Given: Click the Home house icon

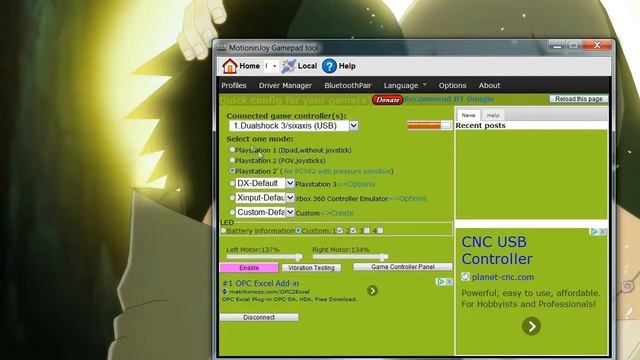Looking at the screenshot, I should (x=230, y=66).
